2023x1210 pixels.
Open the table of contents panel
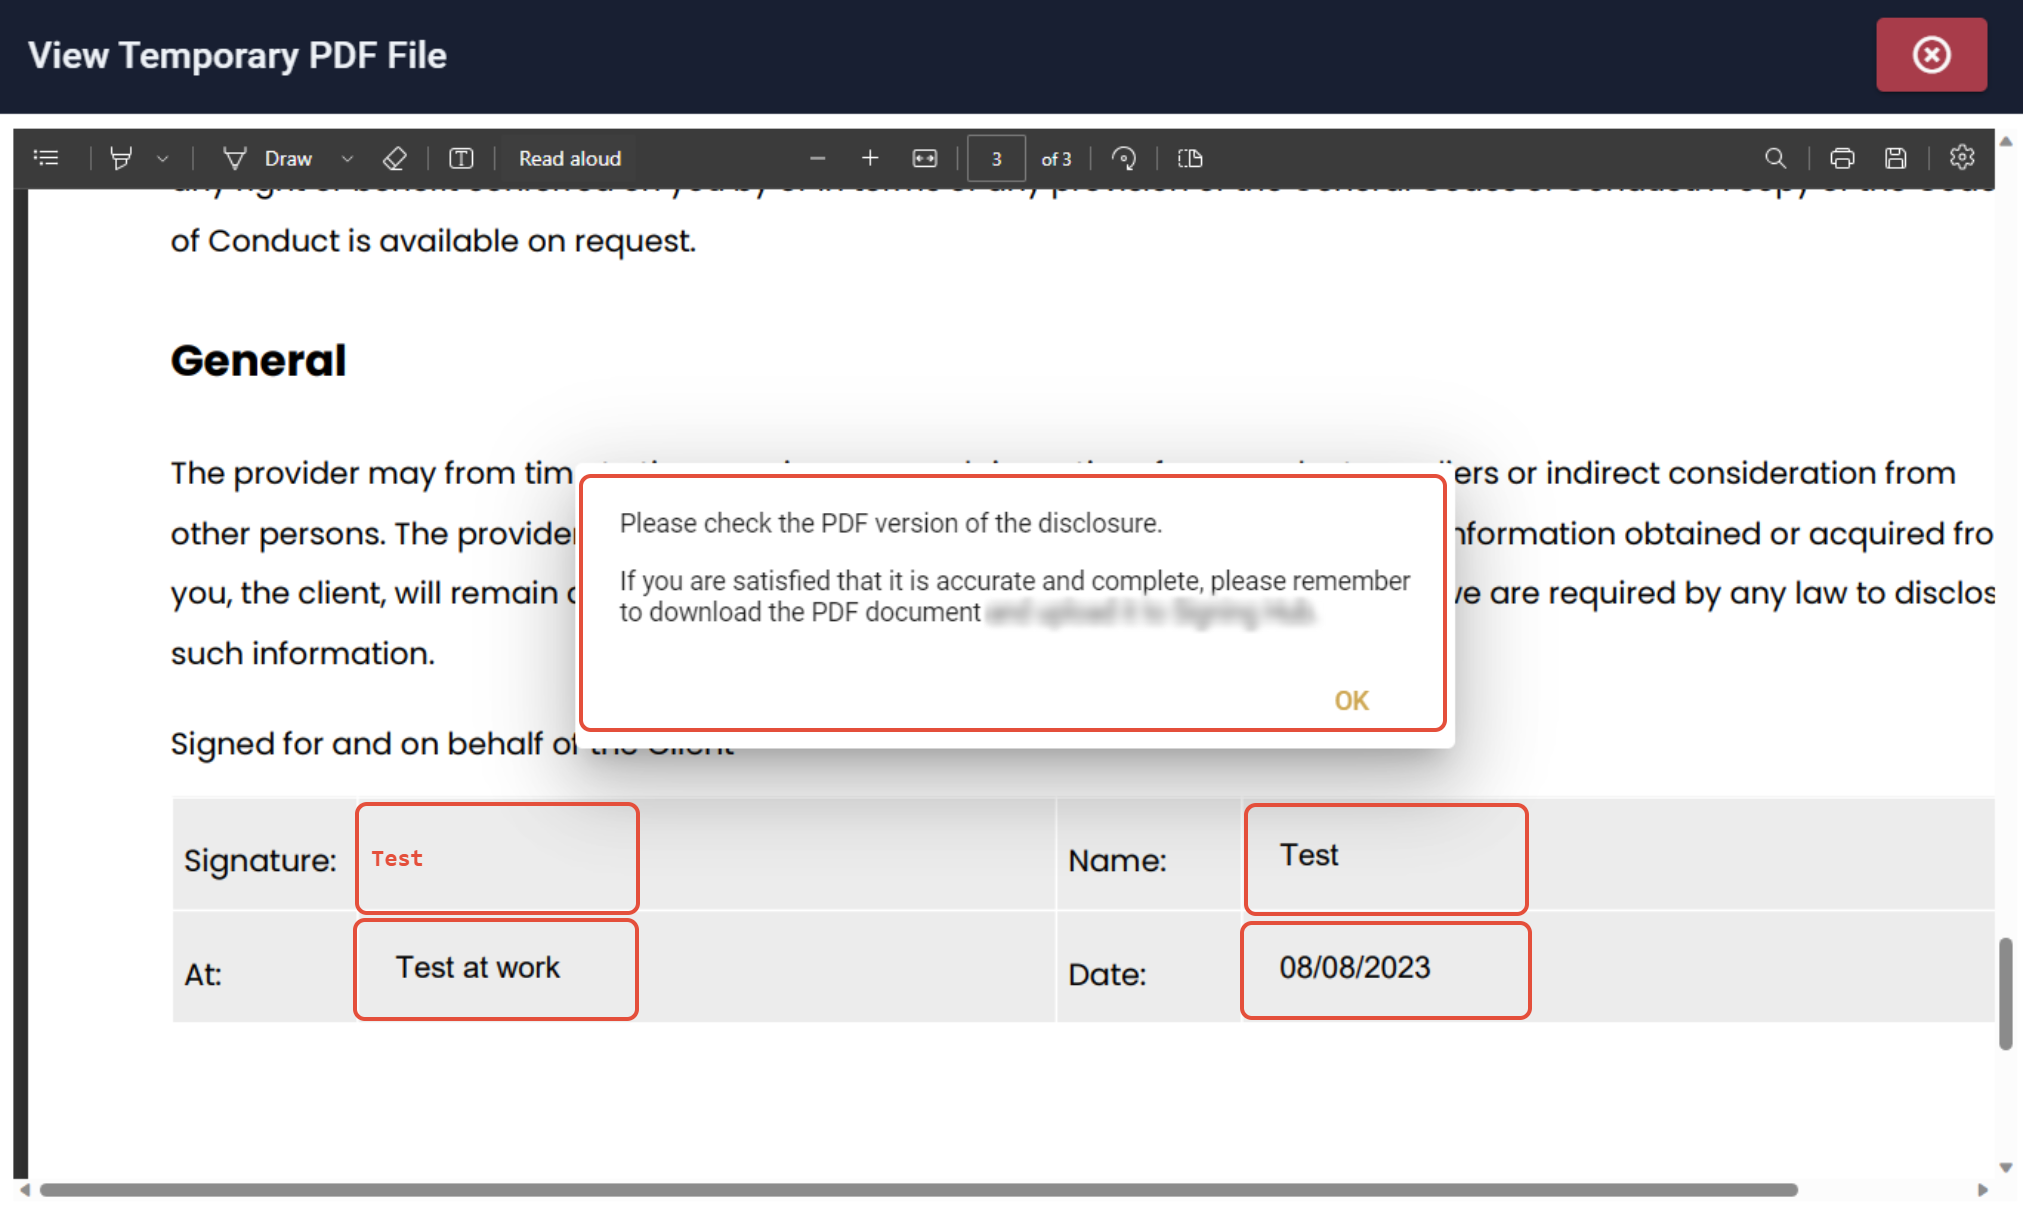(x=46, y=158)
